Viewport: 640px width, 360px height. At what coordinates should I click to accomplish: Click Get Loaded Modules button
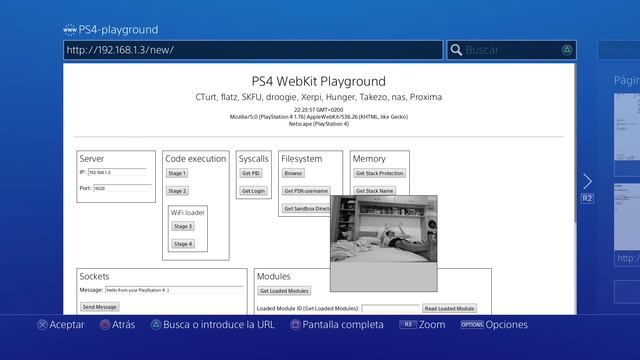point(284,291)
